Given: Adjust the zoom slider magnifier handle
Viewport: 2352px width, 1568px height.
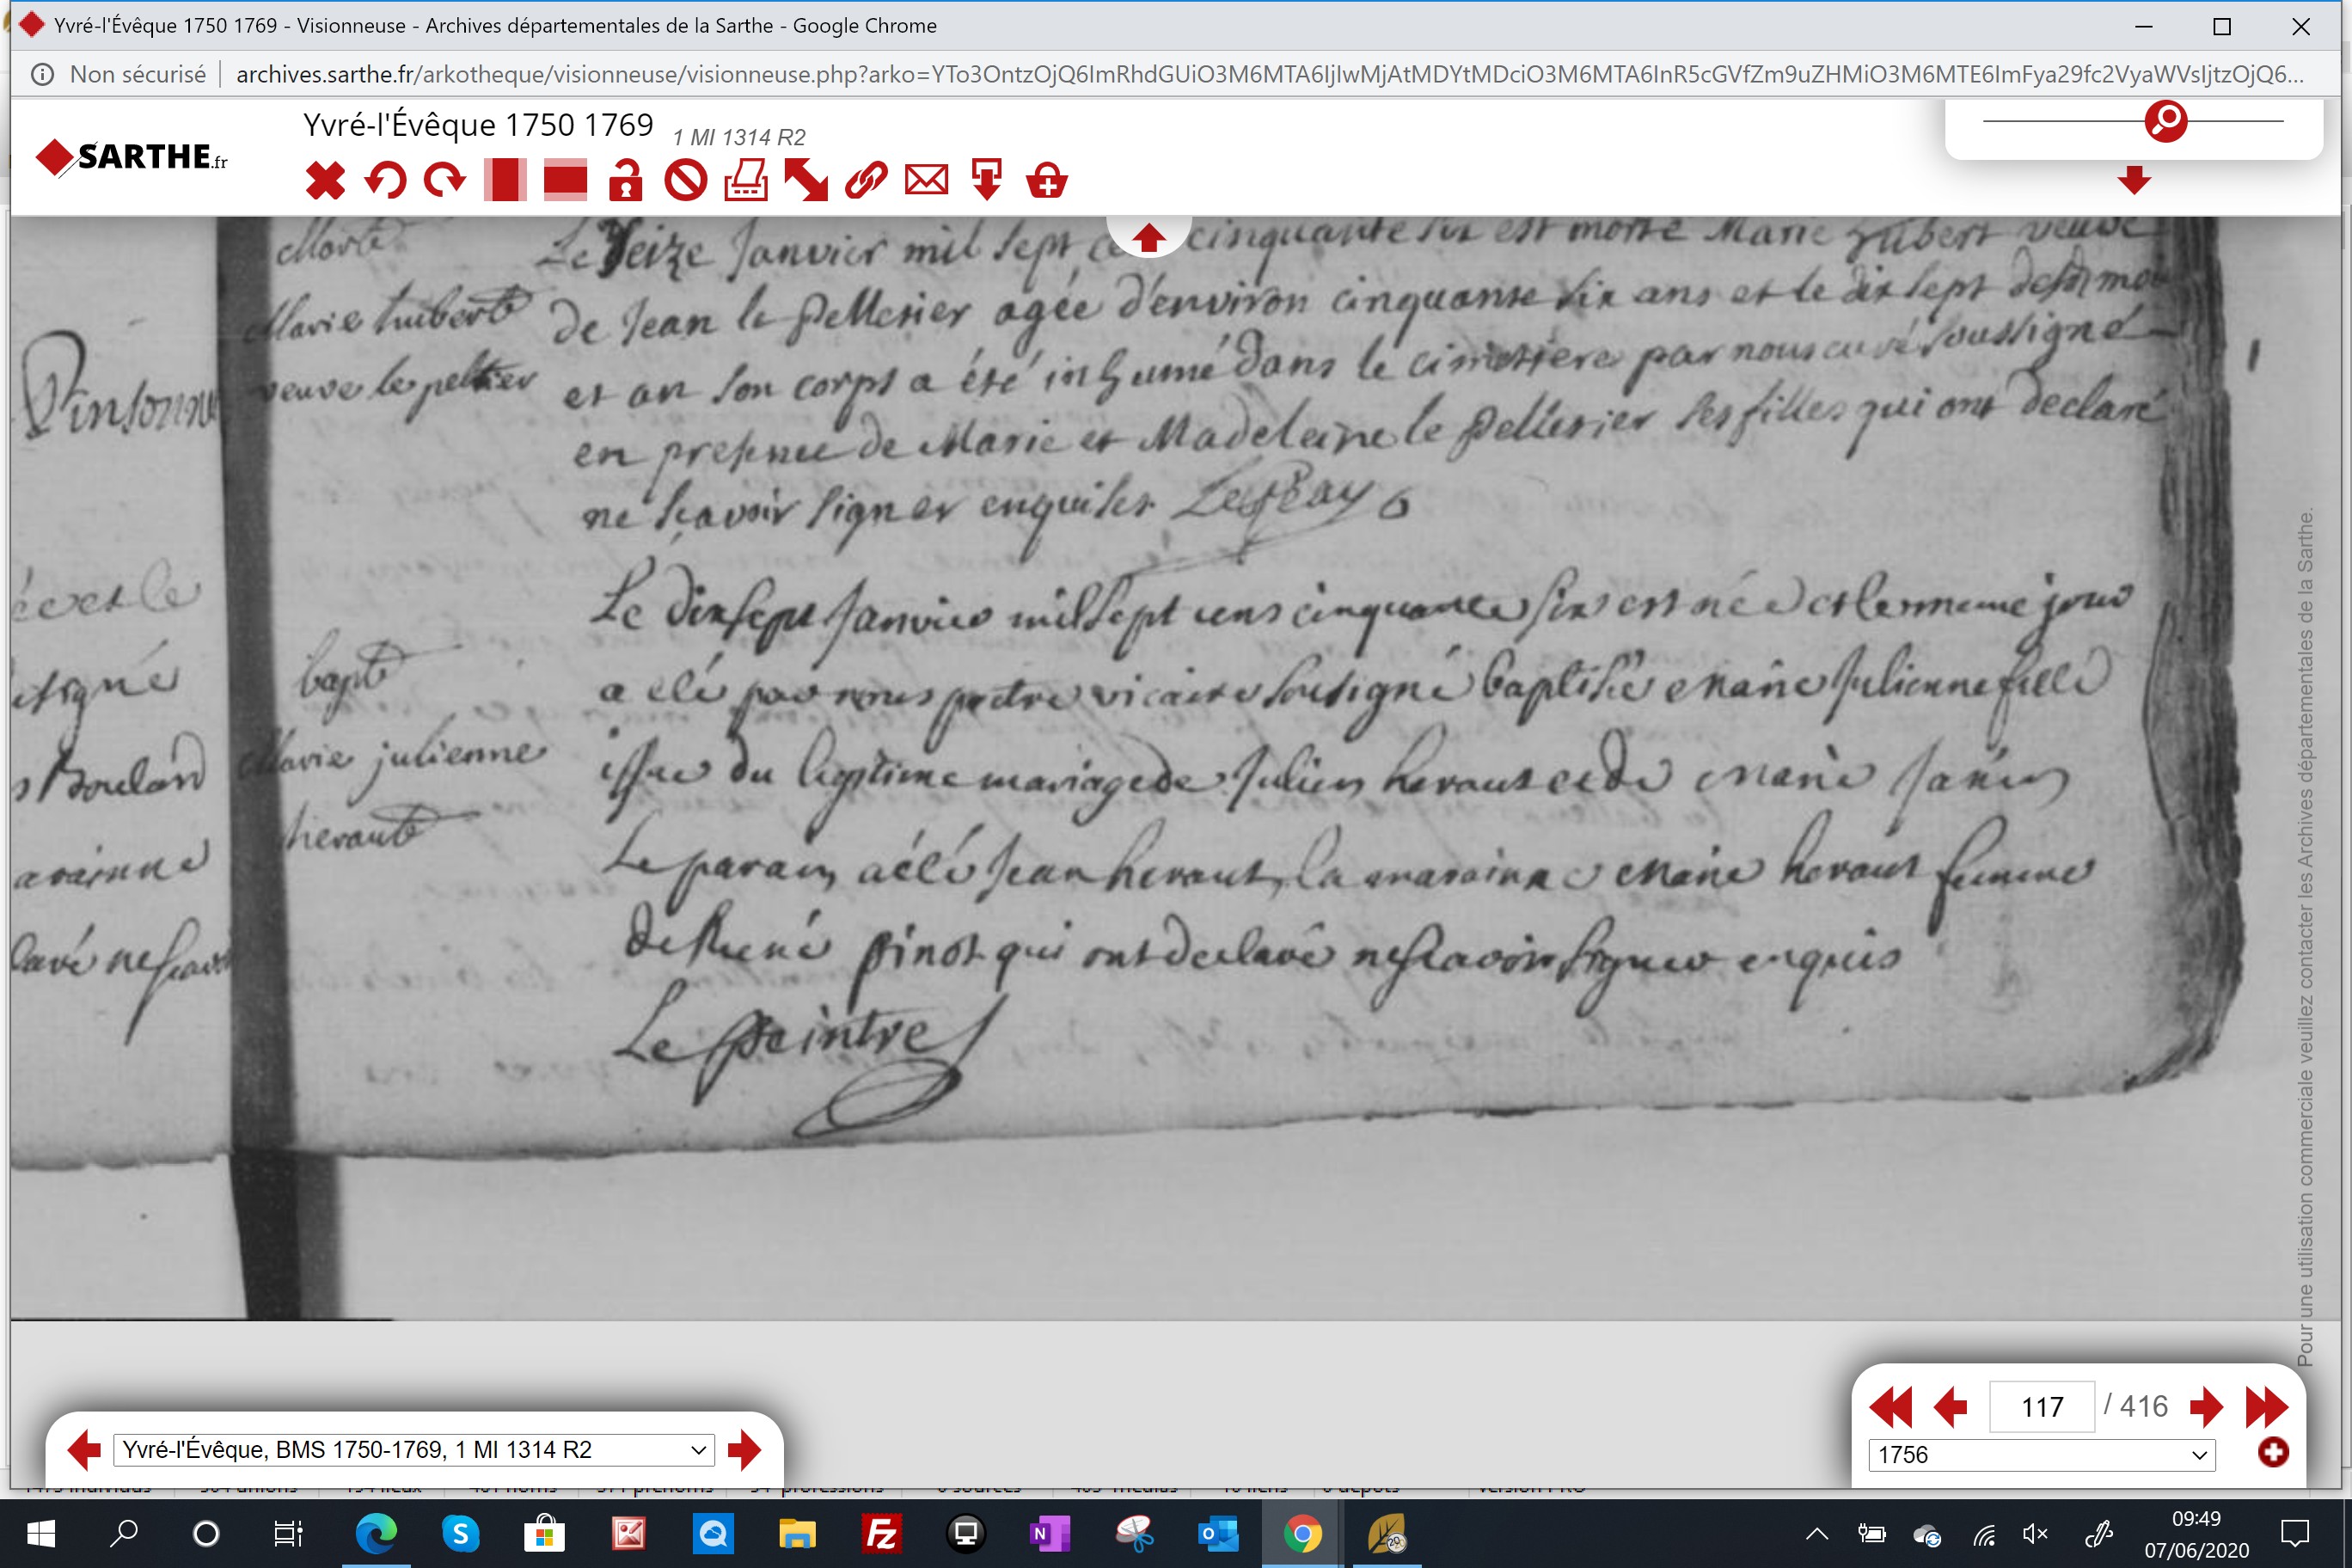Looking at the screenshot, I should [2166, 121].
